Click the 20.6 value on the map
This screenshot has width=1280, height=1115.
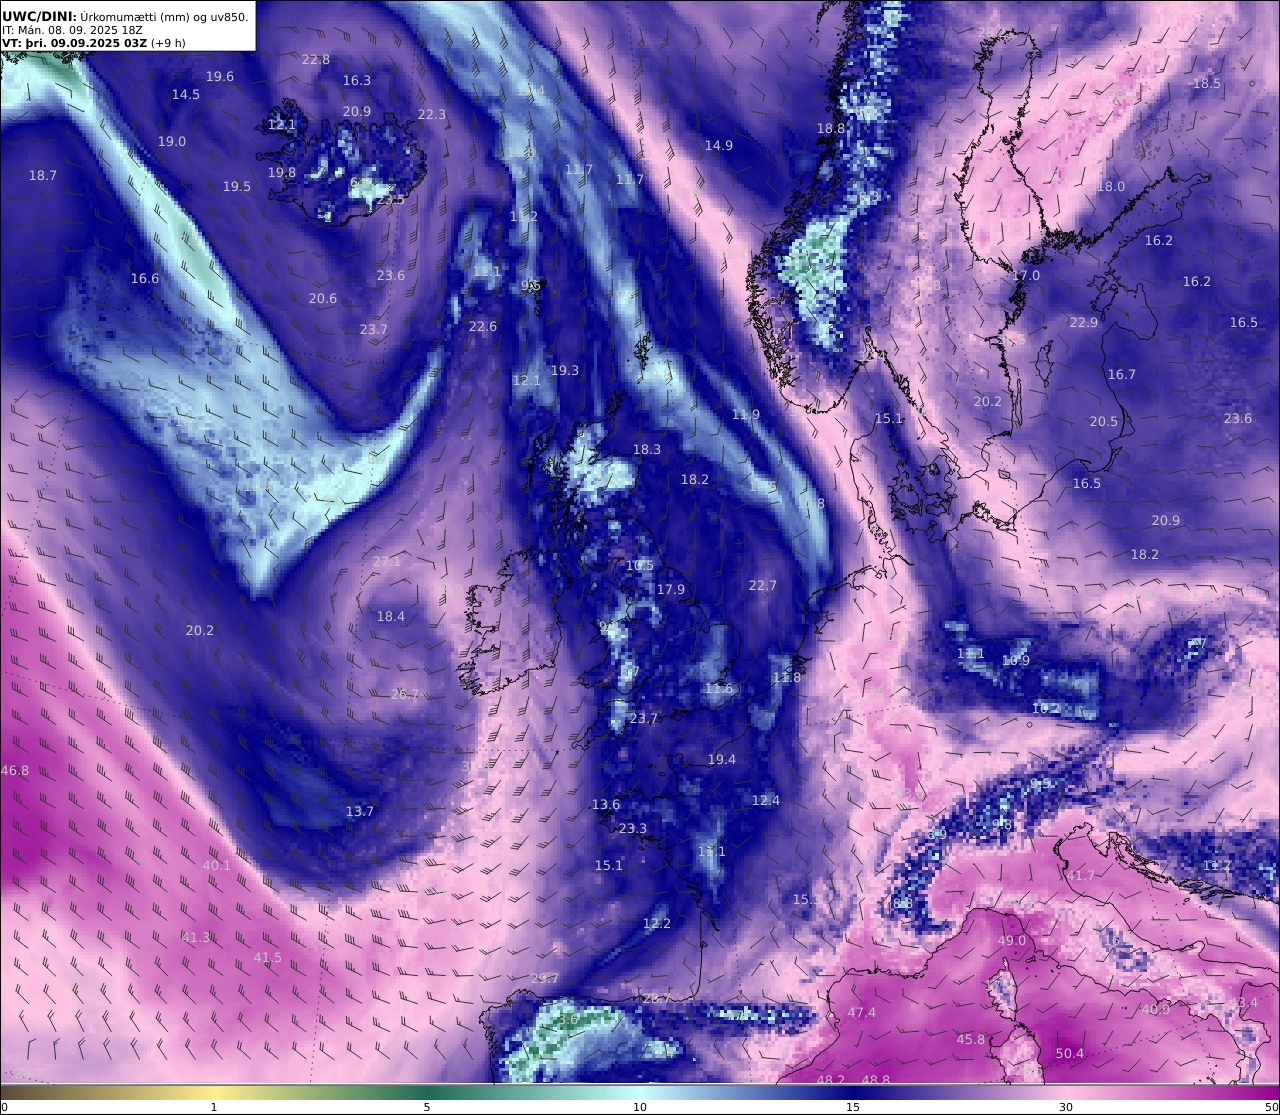coord(323,298)
